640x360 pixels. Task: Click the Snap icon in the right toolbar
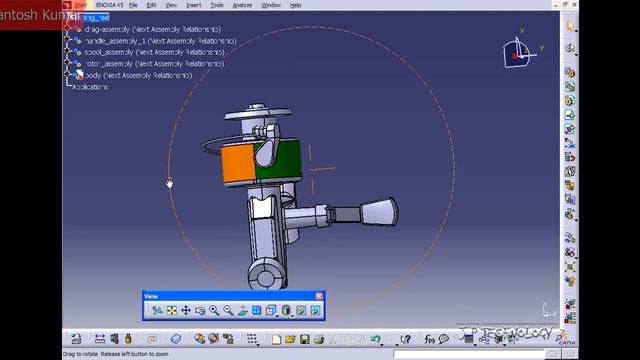coord(570,252)
